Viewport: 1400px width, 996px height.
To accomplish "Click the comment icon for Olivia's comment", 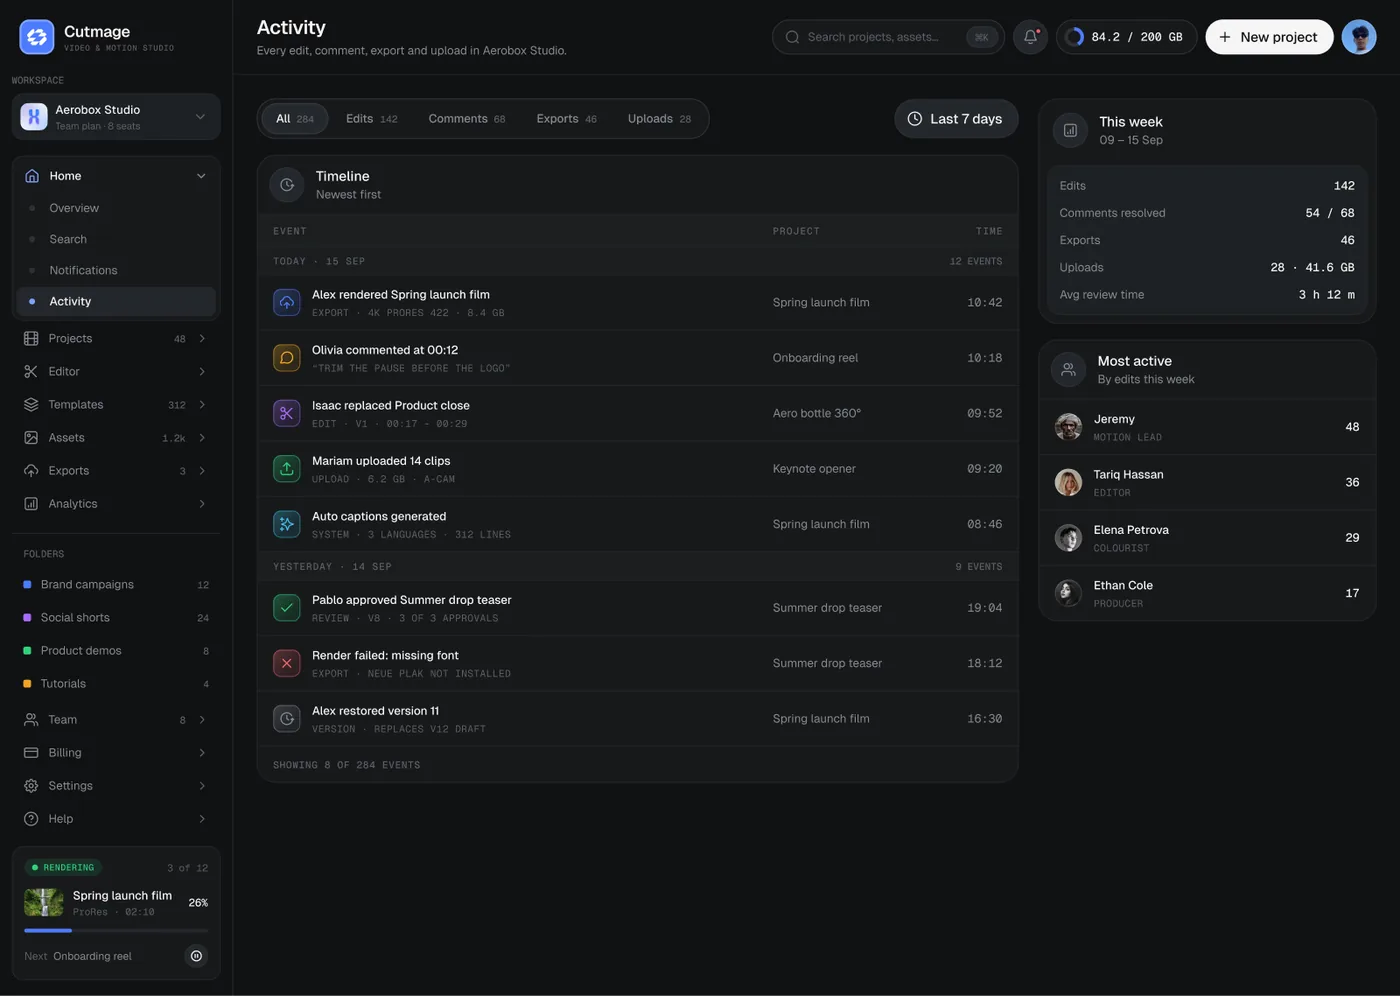I will [x=287, y=358].
